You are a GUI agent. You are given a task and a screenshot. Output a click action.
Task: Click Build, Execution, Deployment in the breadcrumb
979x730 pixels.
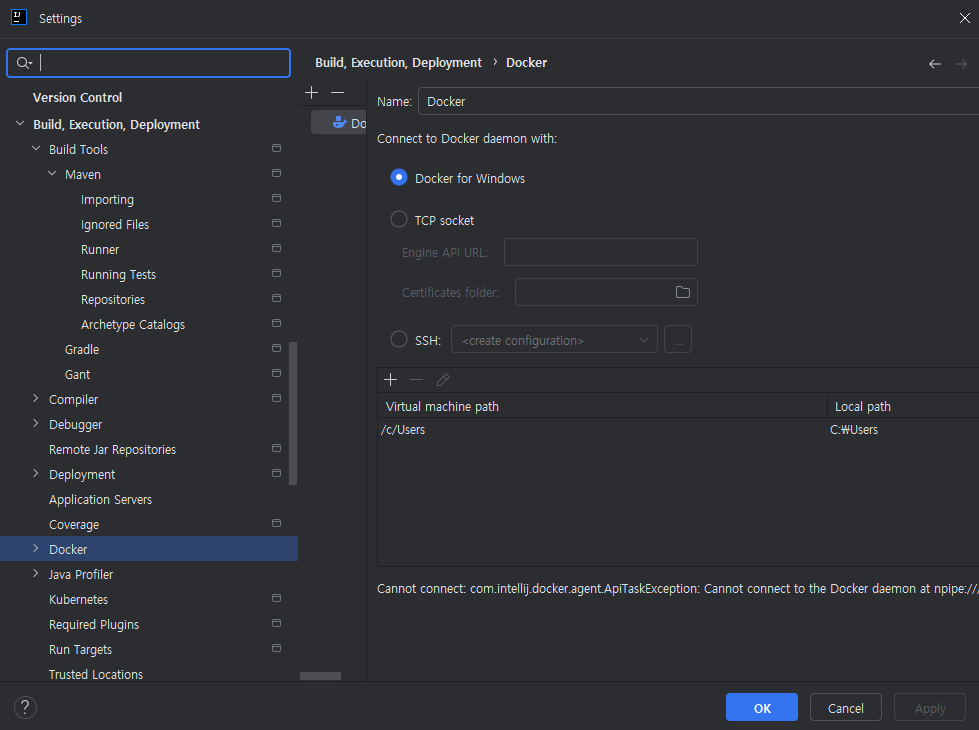[x=398, y=62]
